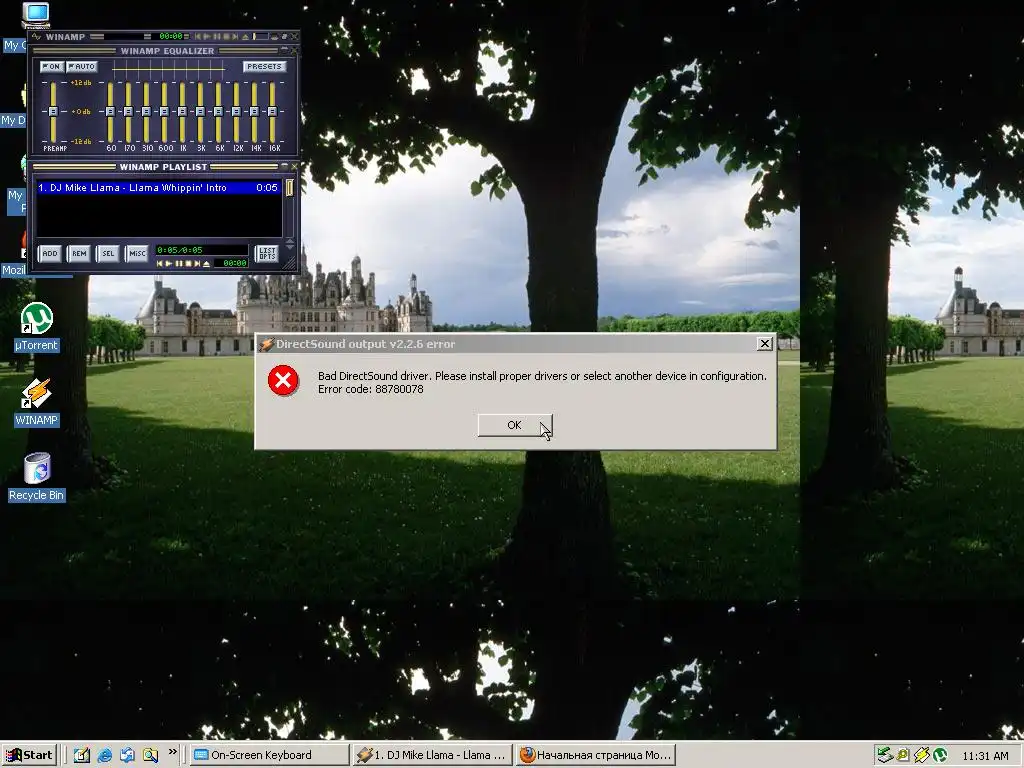Open the Winamp agent tray icon
This screenshot has height=768, width=1024.
921,755
